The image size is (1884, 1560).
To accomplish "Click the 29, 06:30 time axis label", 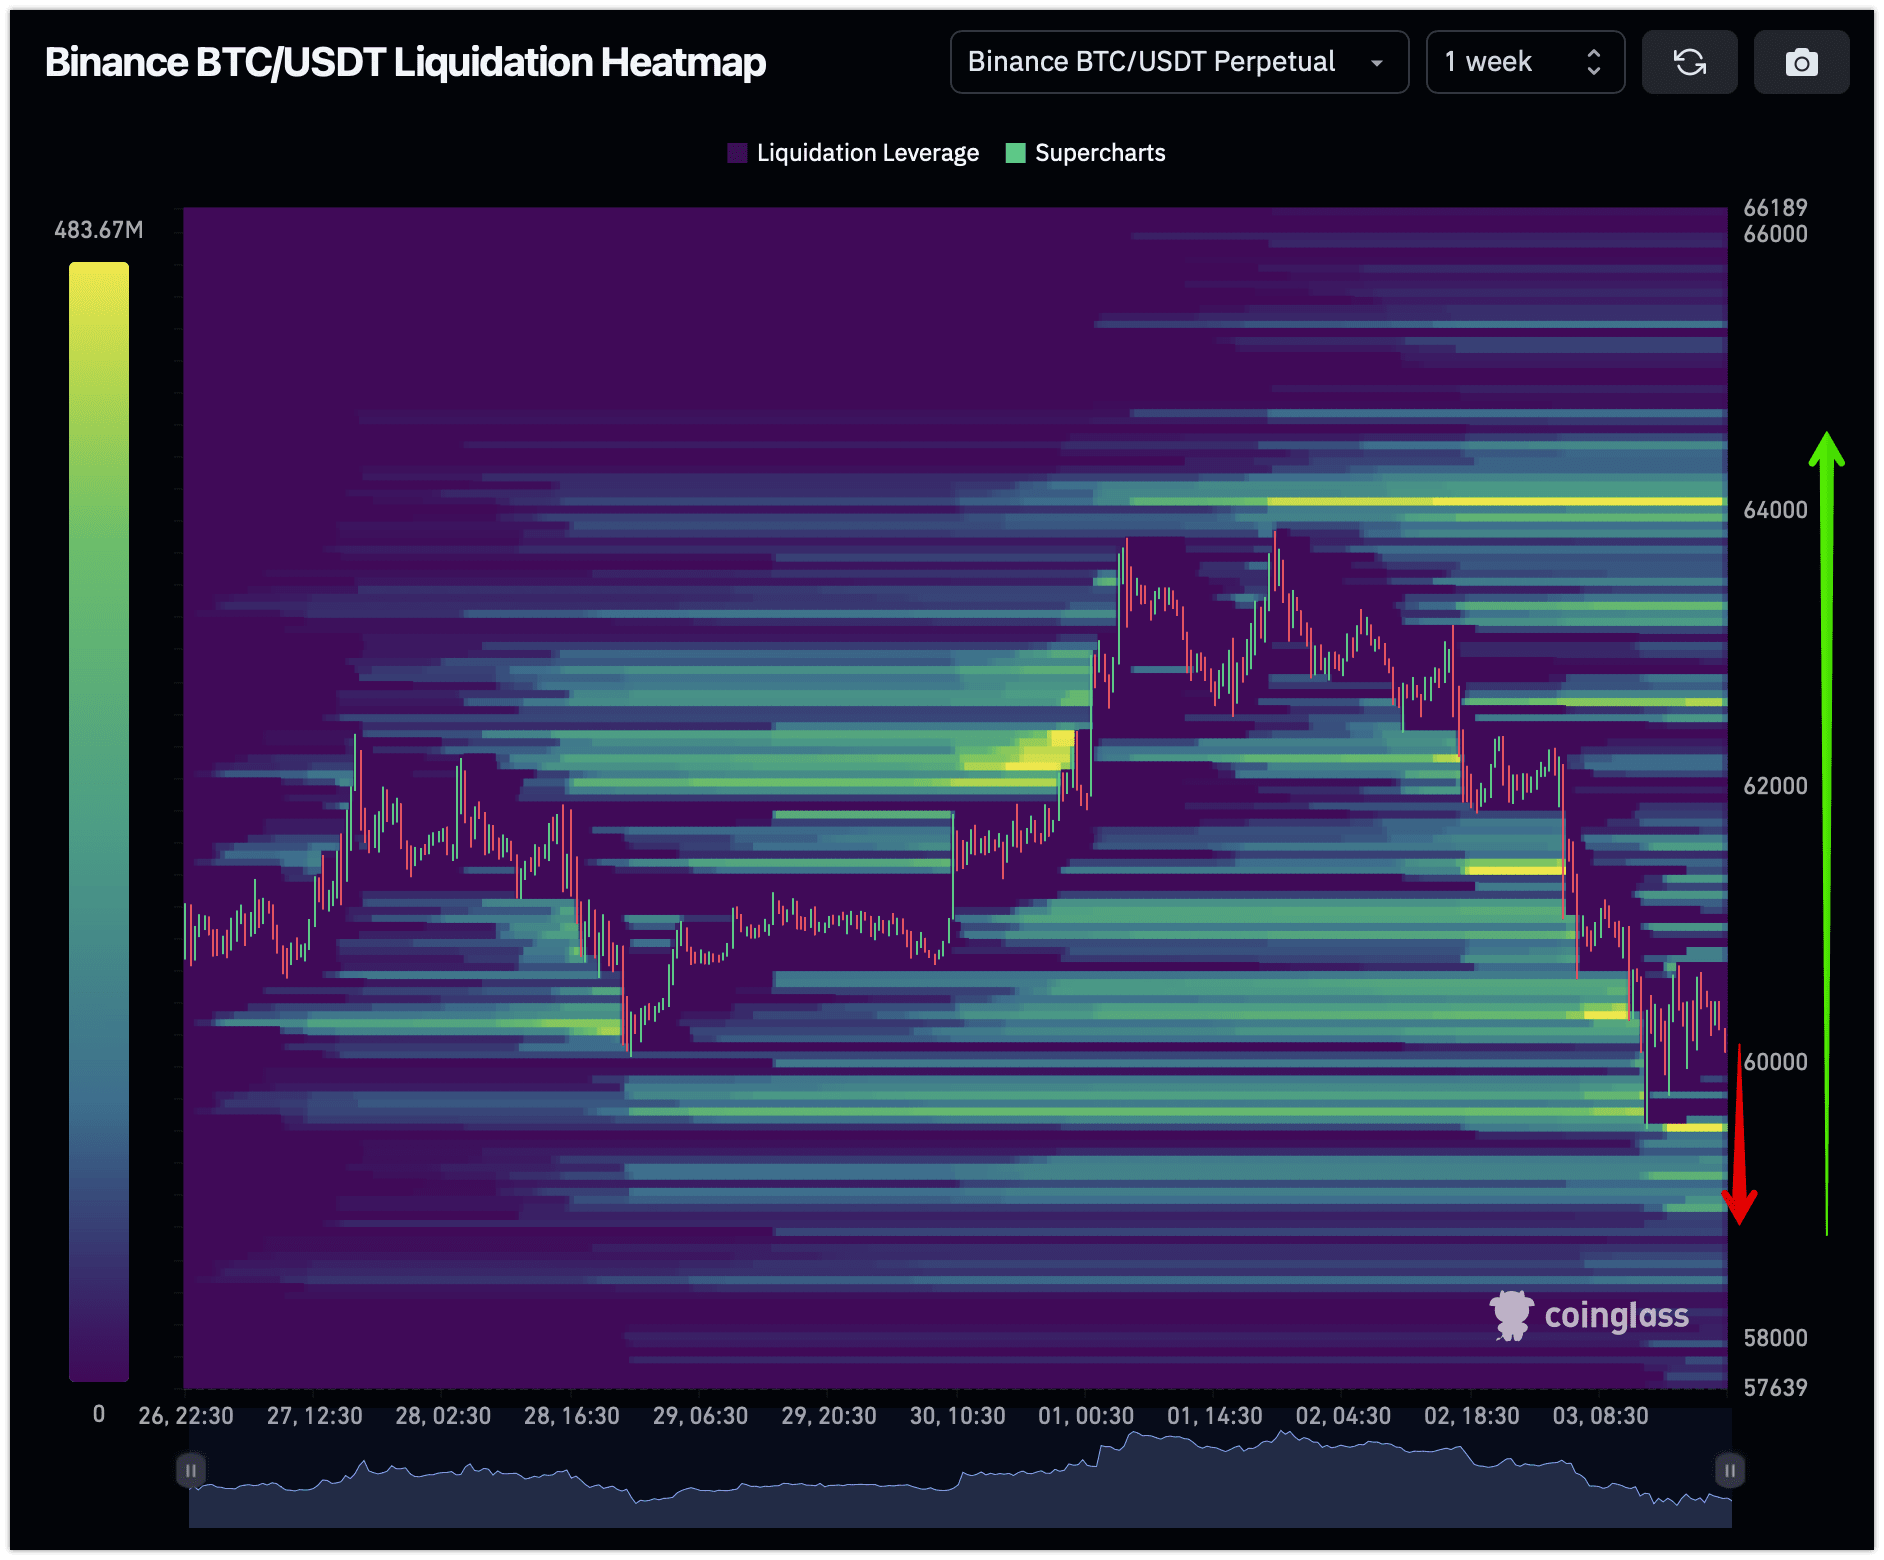I will coord(700,1416).
